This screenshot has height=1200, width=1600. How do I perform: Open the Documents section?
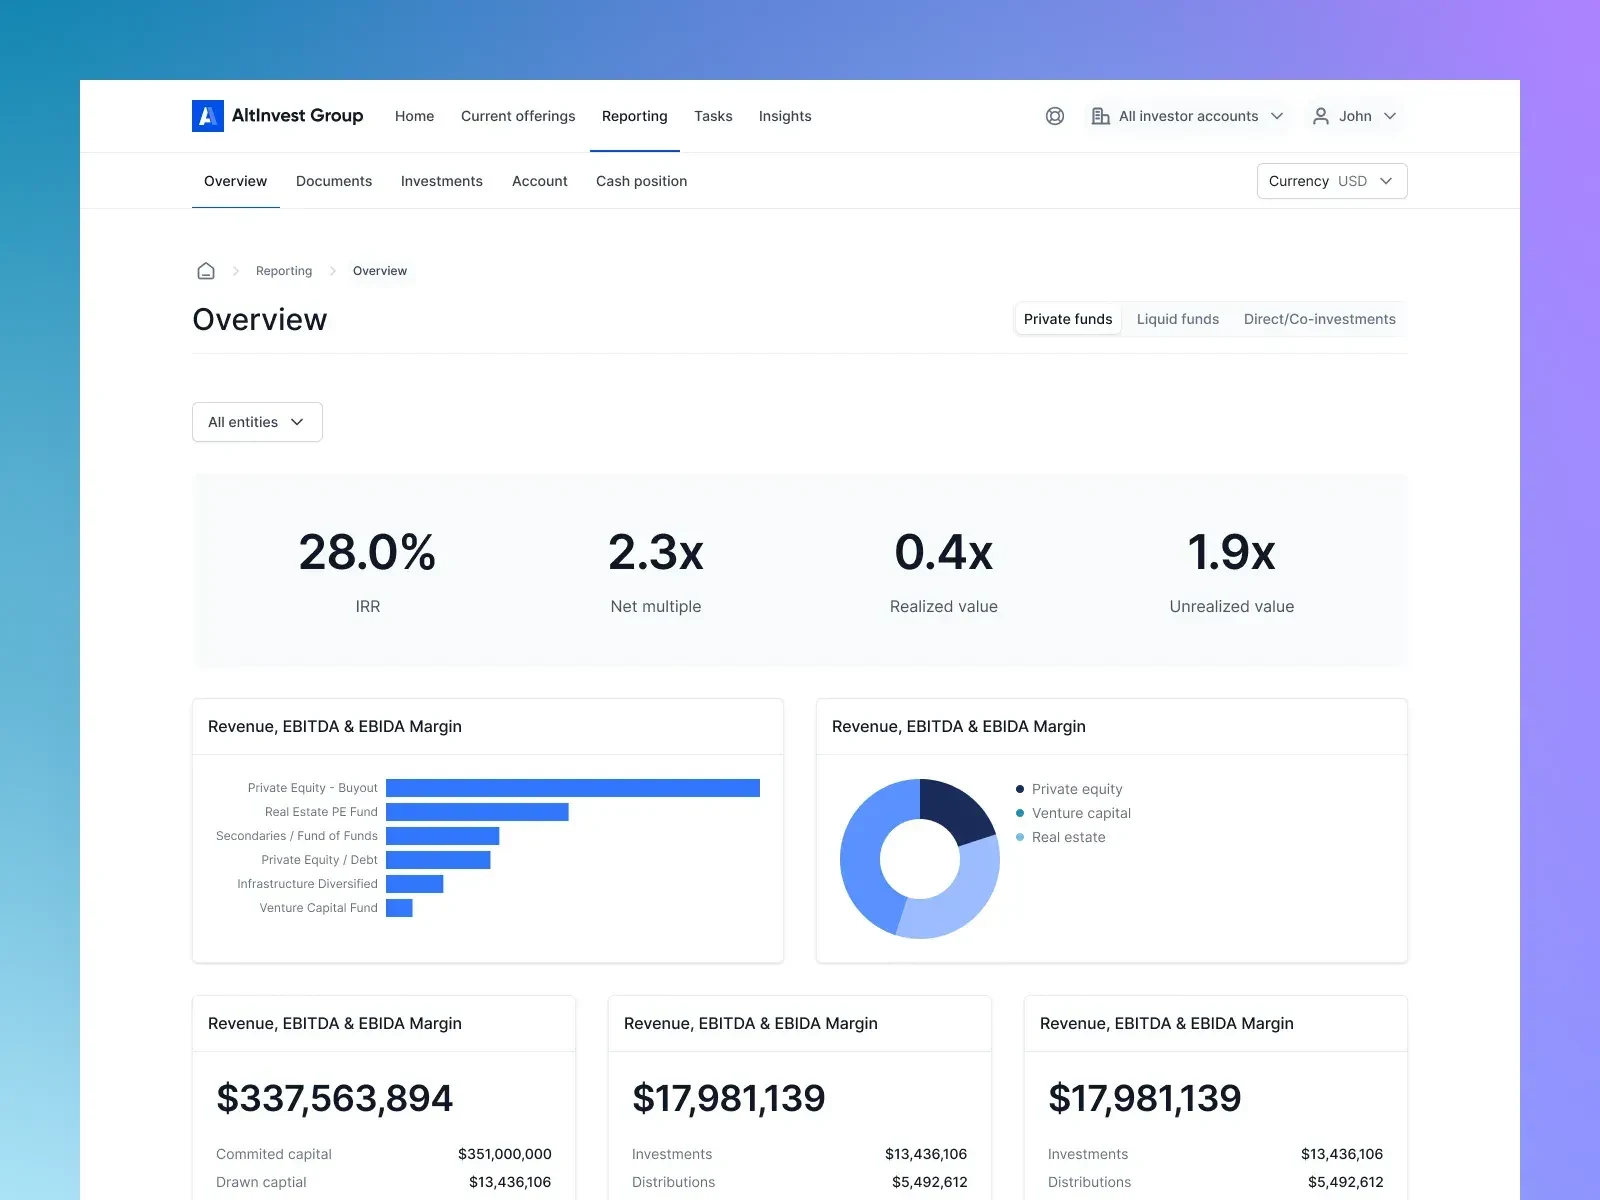coord(333,181)
